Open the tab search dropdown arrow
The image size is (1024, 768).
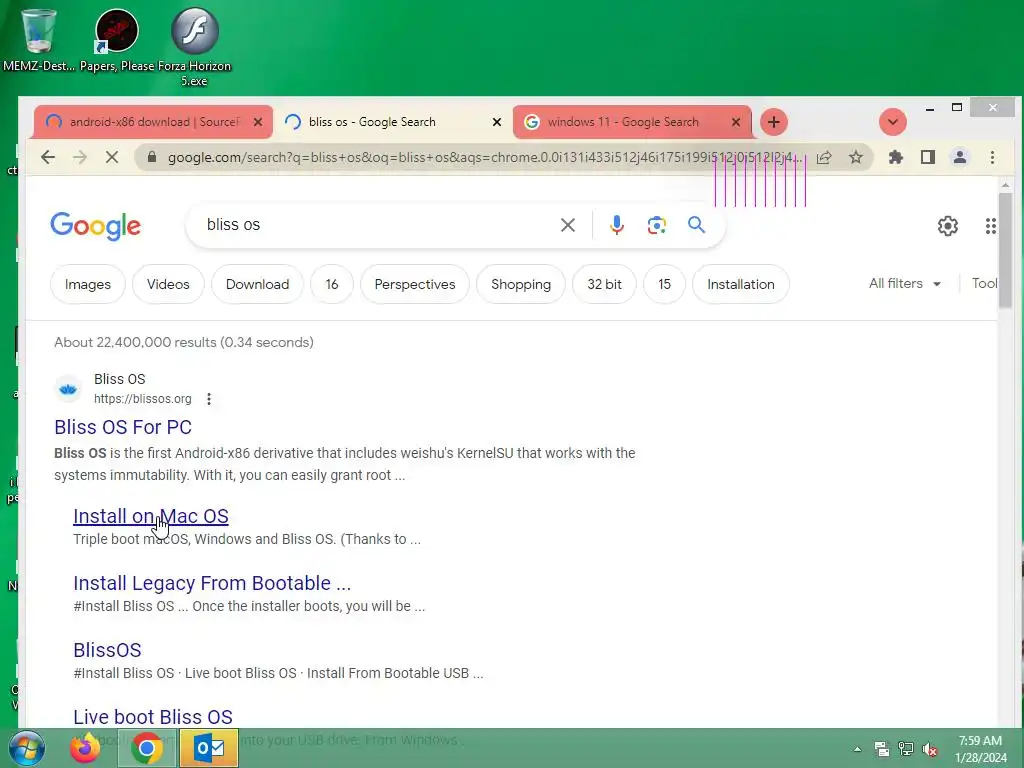893,122
